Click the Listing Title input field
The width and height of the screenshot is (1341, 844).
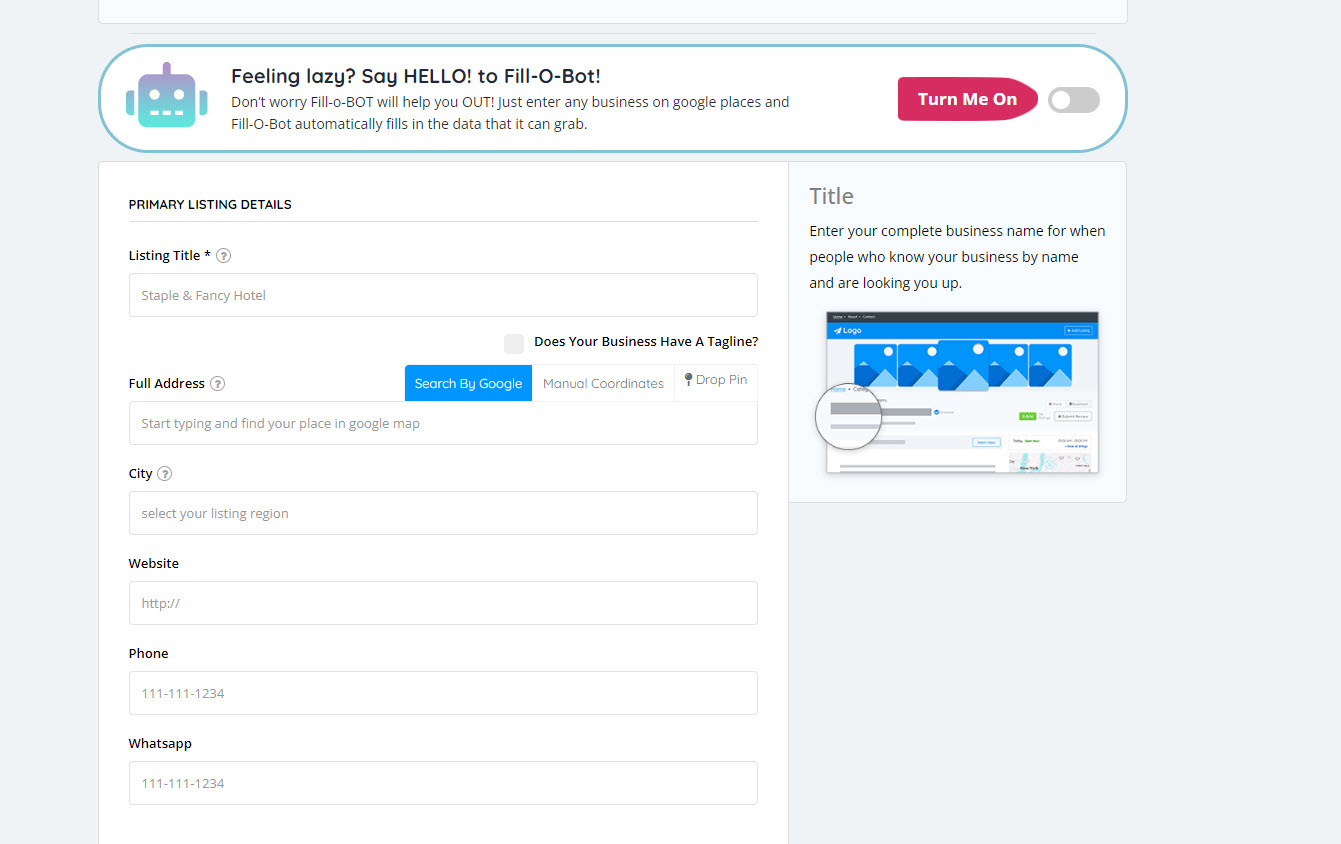coord(443,295)
